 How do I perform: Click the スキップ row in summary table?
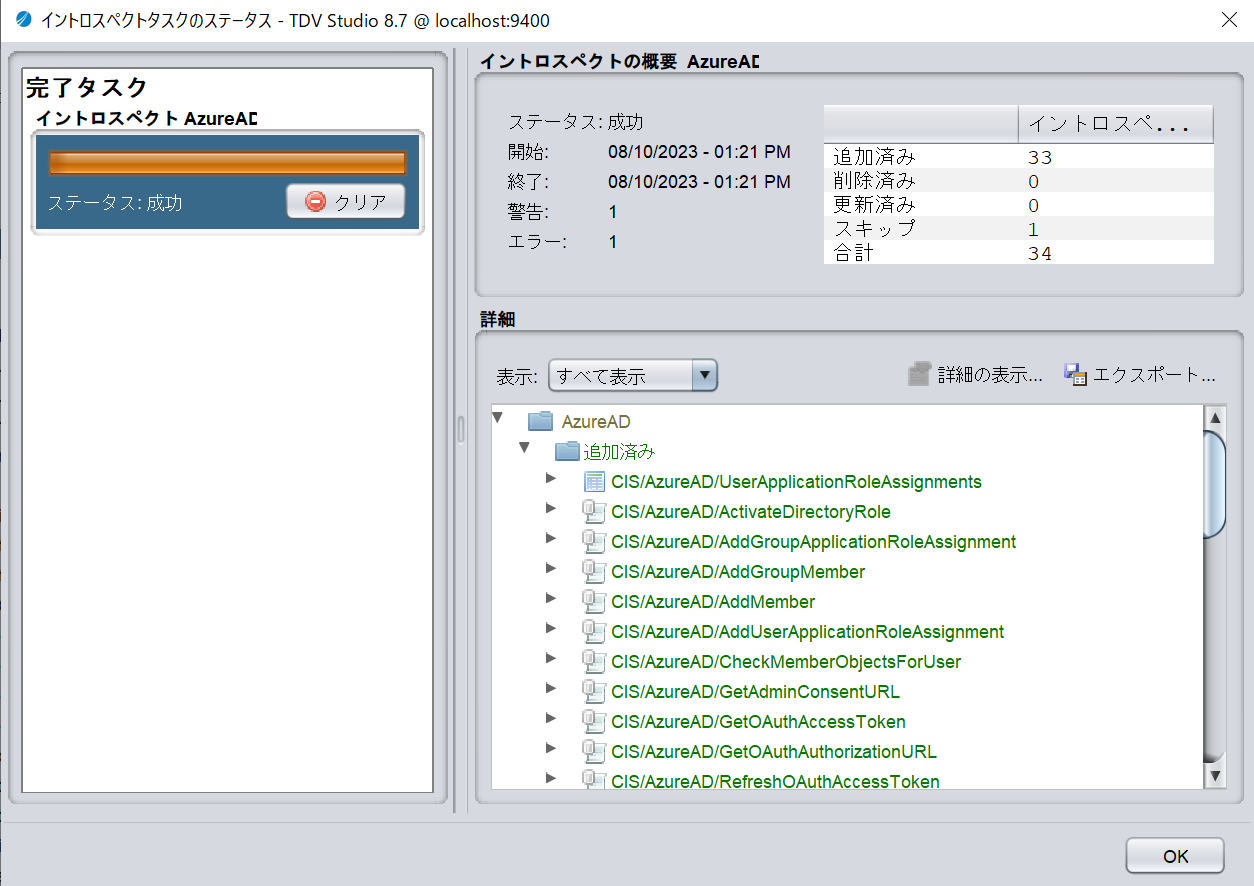pos(1018,228)
